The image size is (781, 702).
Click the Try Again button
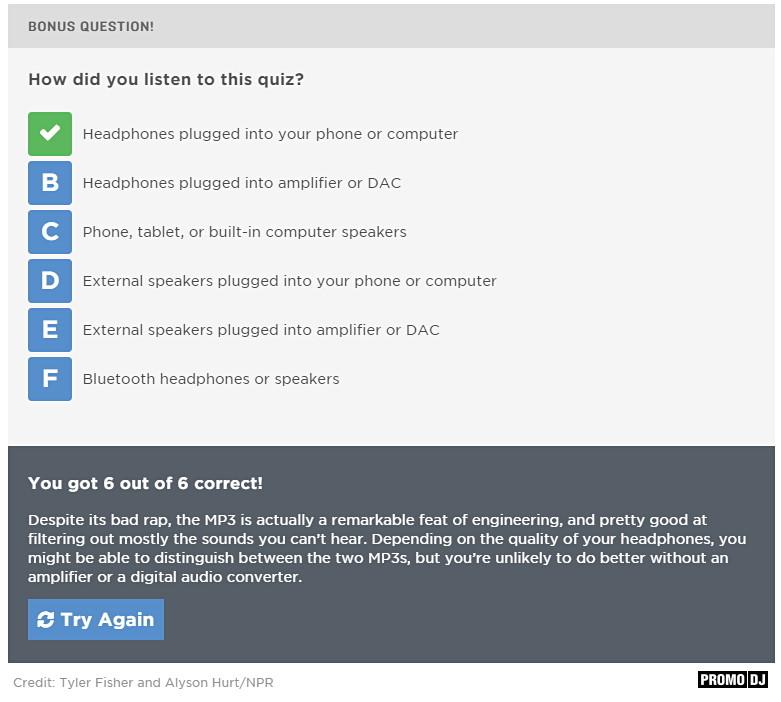click(x=96, y=619)
